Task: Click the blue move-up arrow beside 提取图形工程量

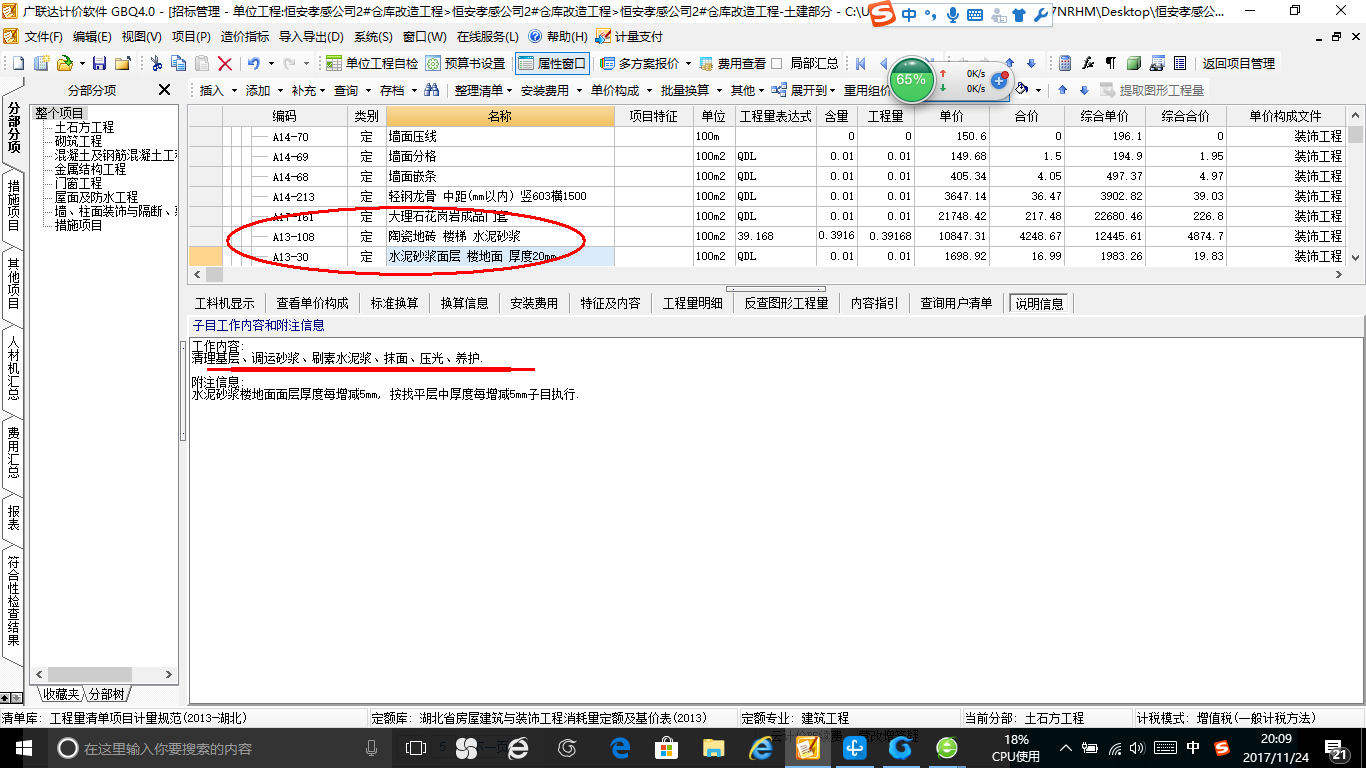Action: tap(1062, 90)
